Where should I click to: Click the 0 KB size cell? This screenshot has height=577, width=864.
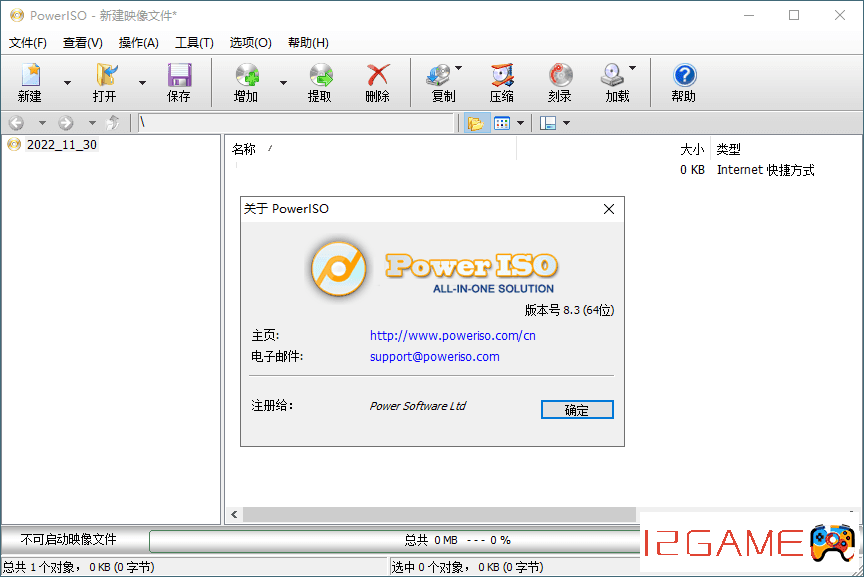coord(692,170)
